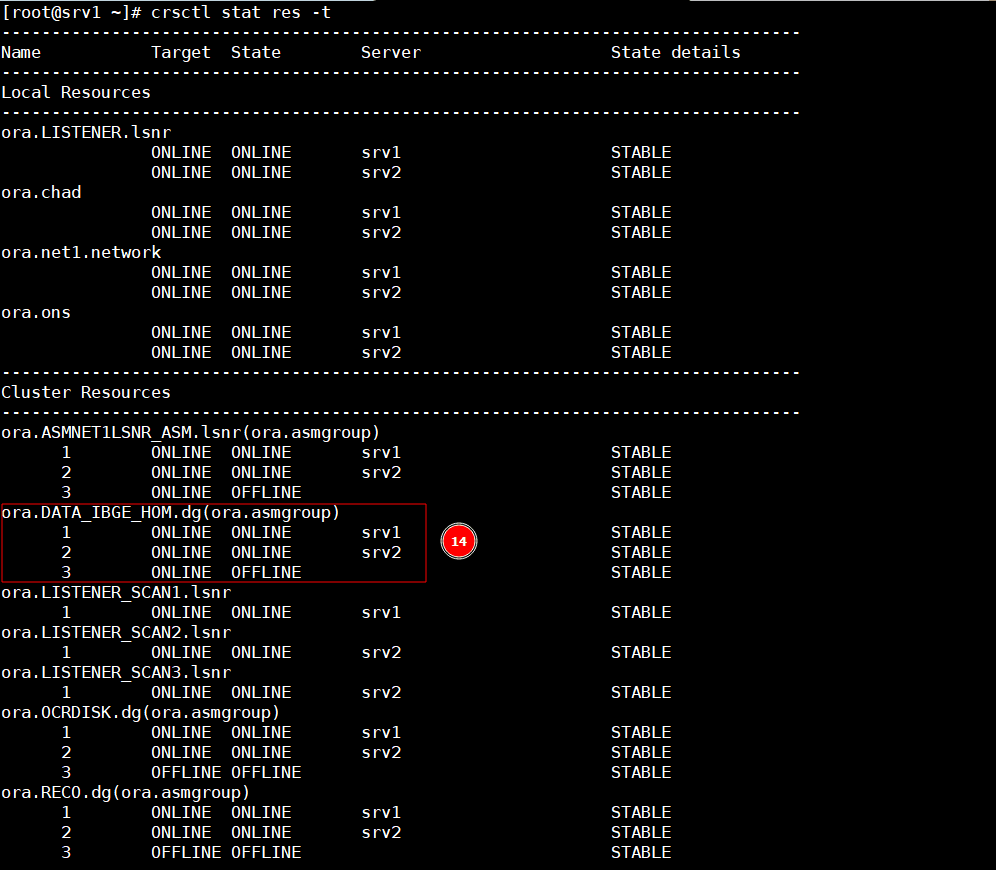Select the ora.ons resource entry
This screenshot has width=996, height=870.
[x=36, y=312]
